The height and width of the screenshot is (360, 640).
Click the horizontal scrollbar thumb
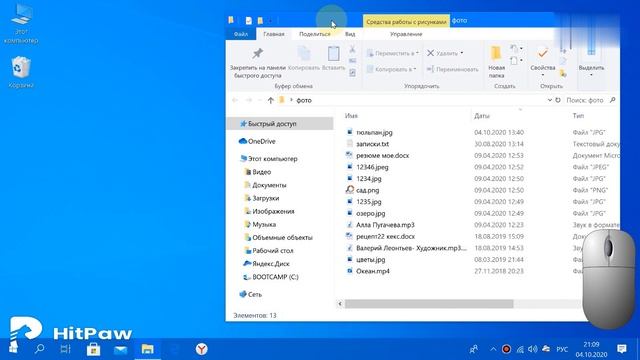(x=429, y=304)
